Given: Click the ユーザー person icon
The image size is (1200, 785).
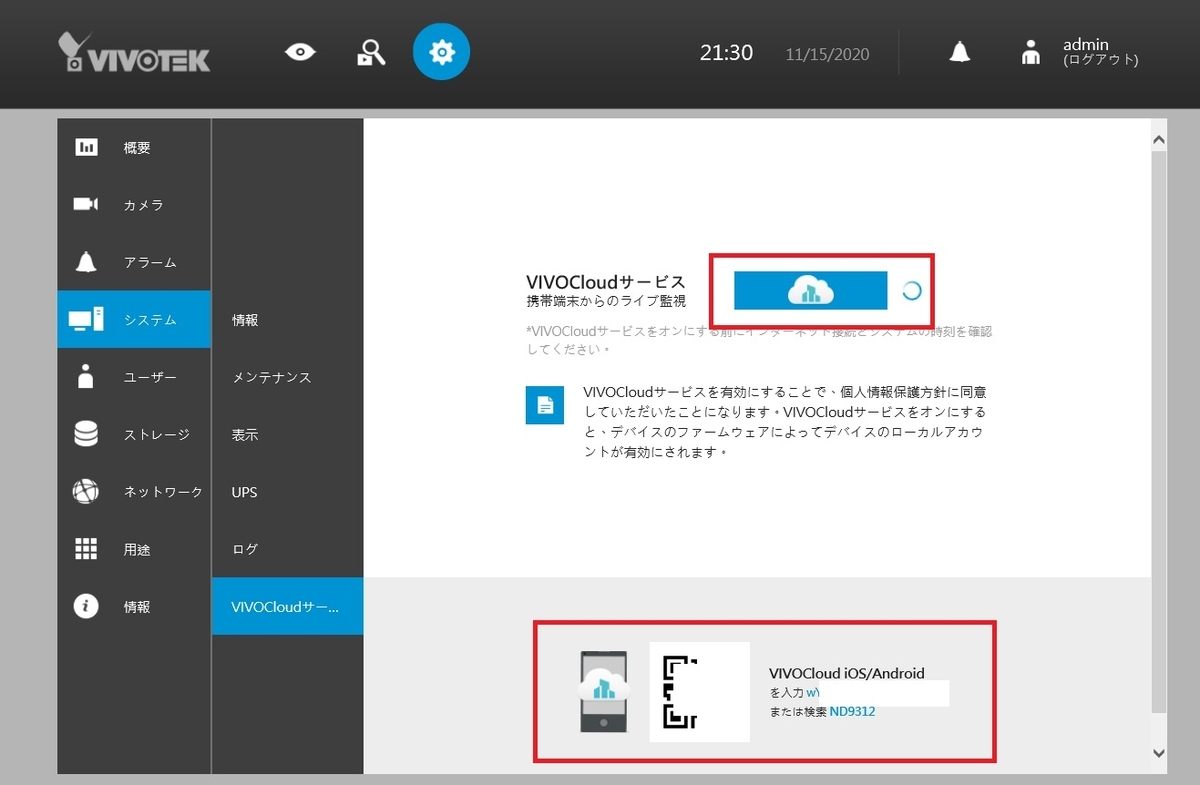Looking at the screenshot, I should 86,377.
